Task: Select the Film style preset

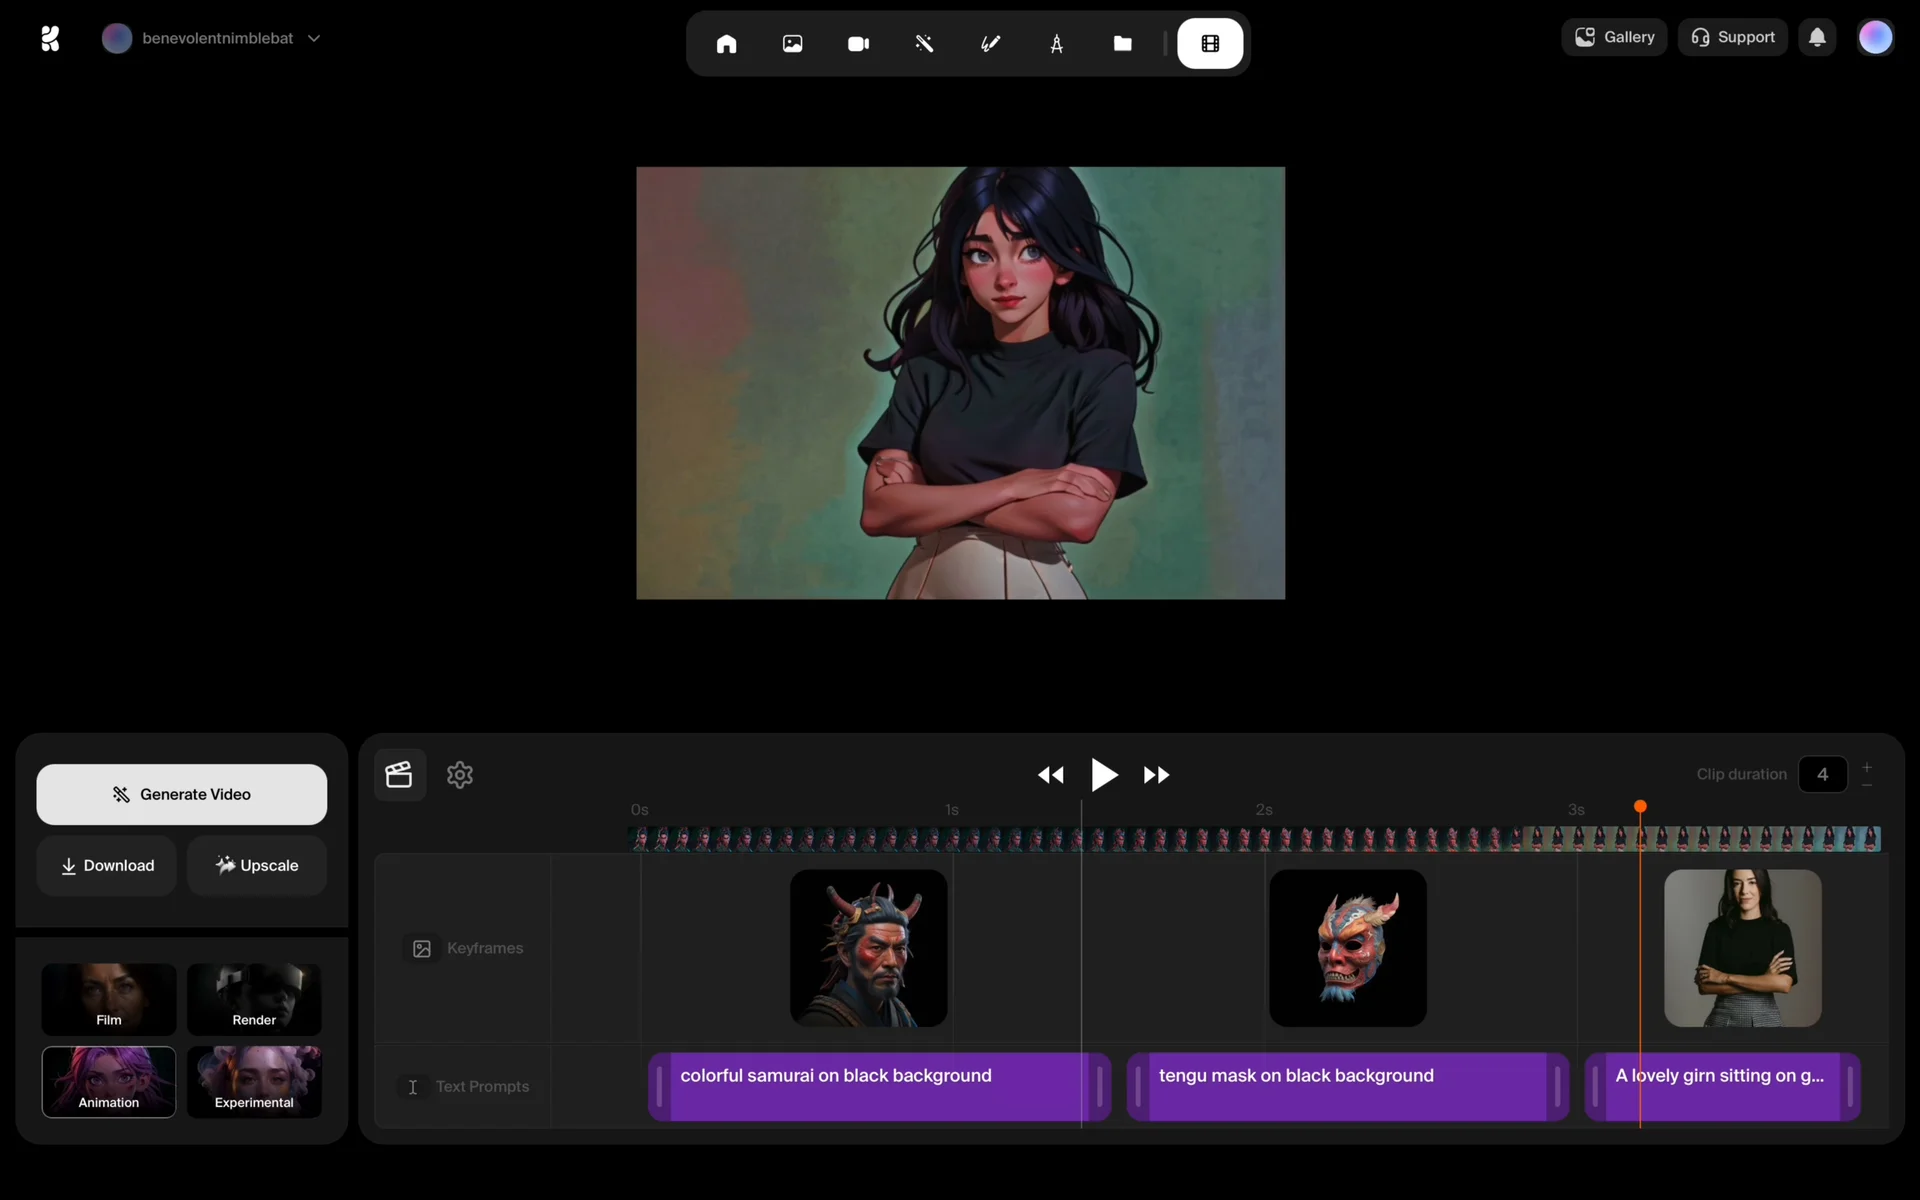Action: pos(109,999)
